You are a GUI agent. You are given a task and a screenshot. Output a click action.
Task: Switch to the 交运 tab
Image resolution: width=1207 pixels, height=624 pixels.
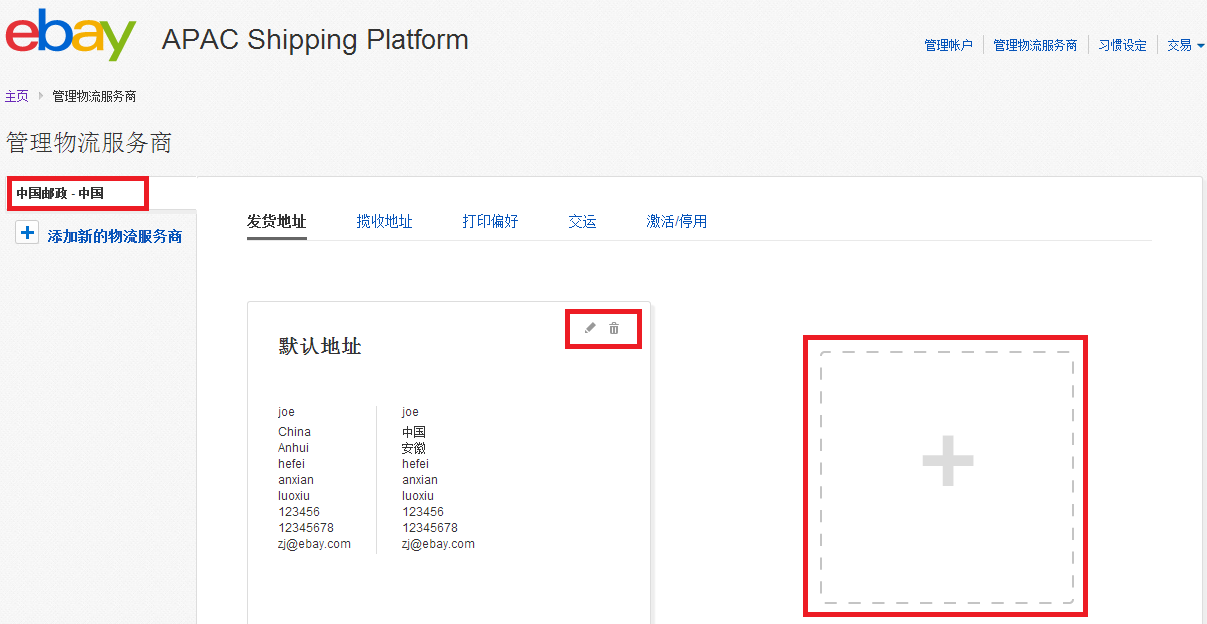pyautogui.click(x=582, y=221)
